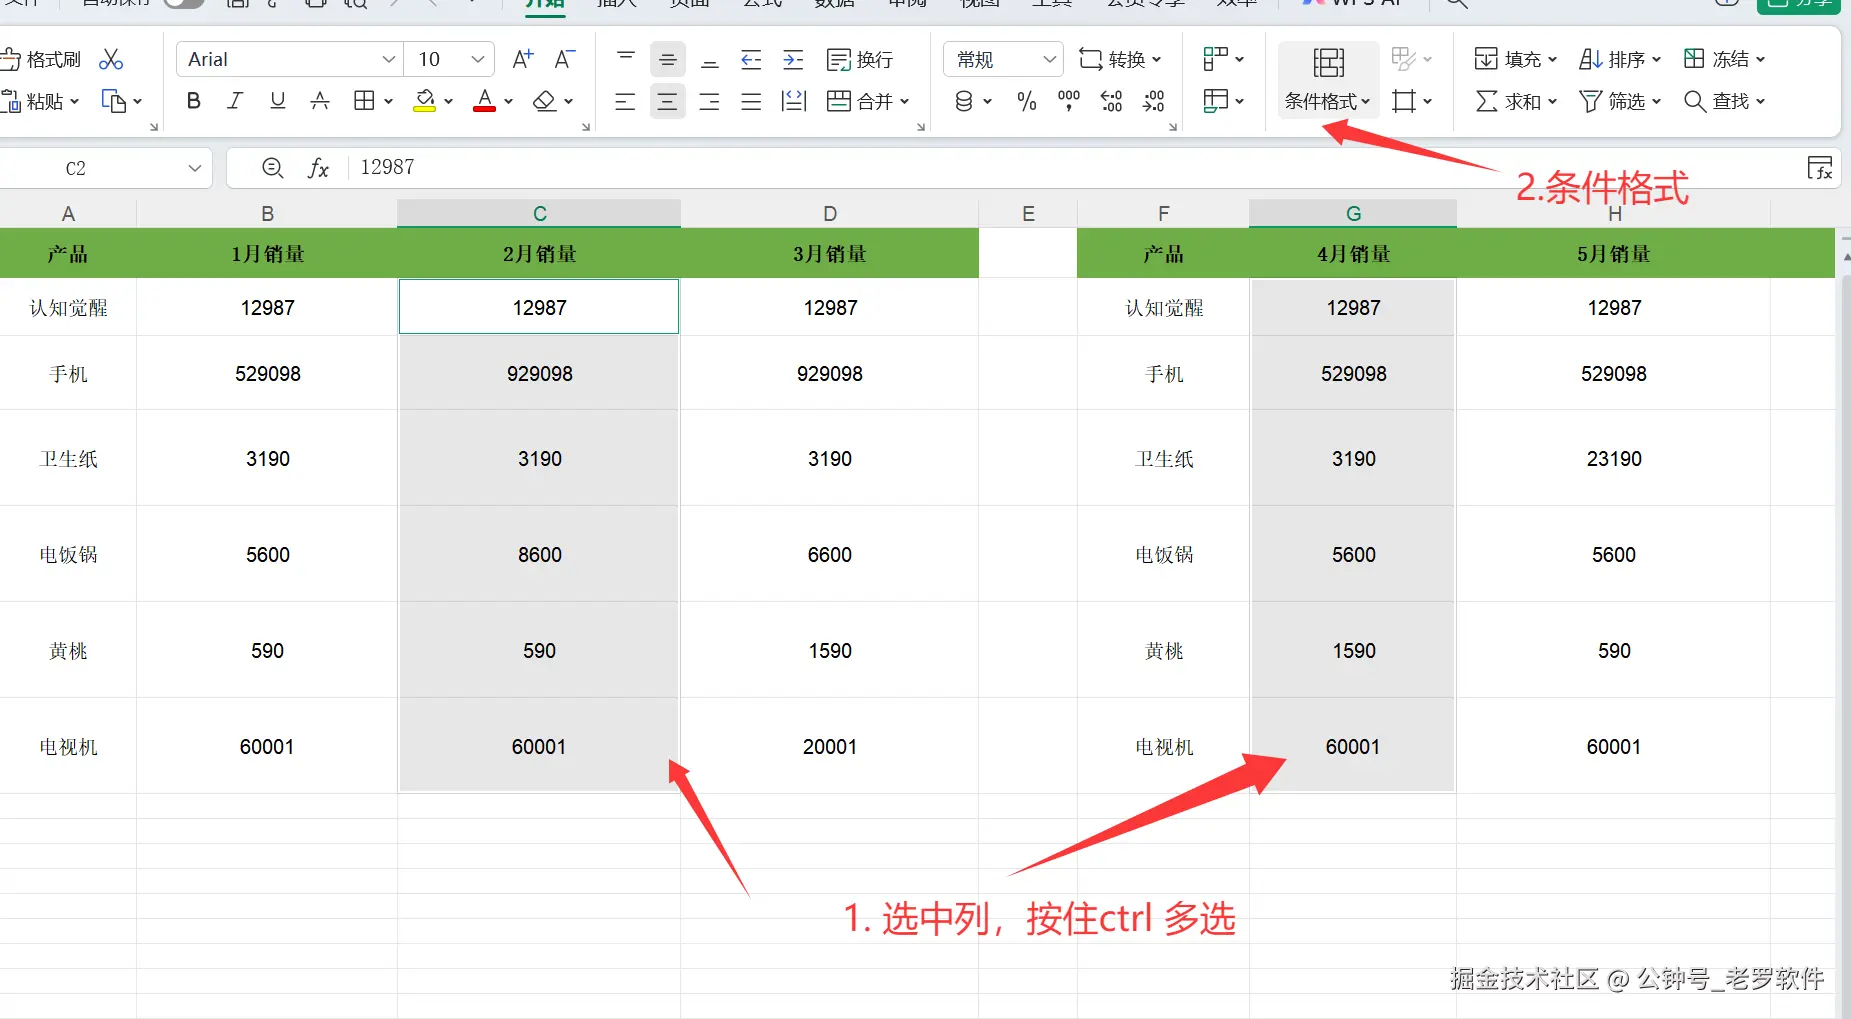
Task: Apply distributed alignment
Action: tap(794, 101)
